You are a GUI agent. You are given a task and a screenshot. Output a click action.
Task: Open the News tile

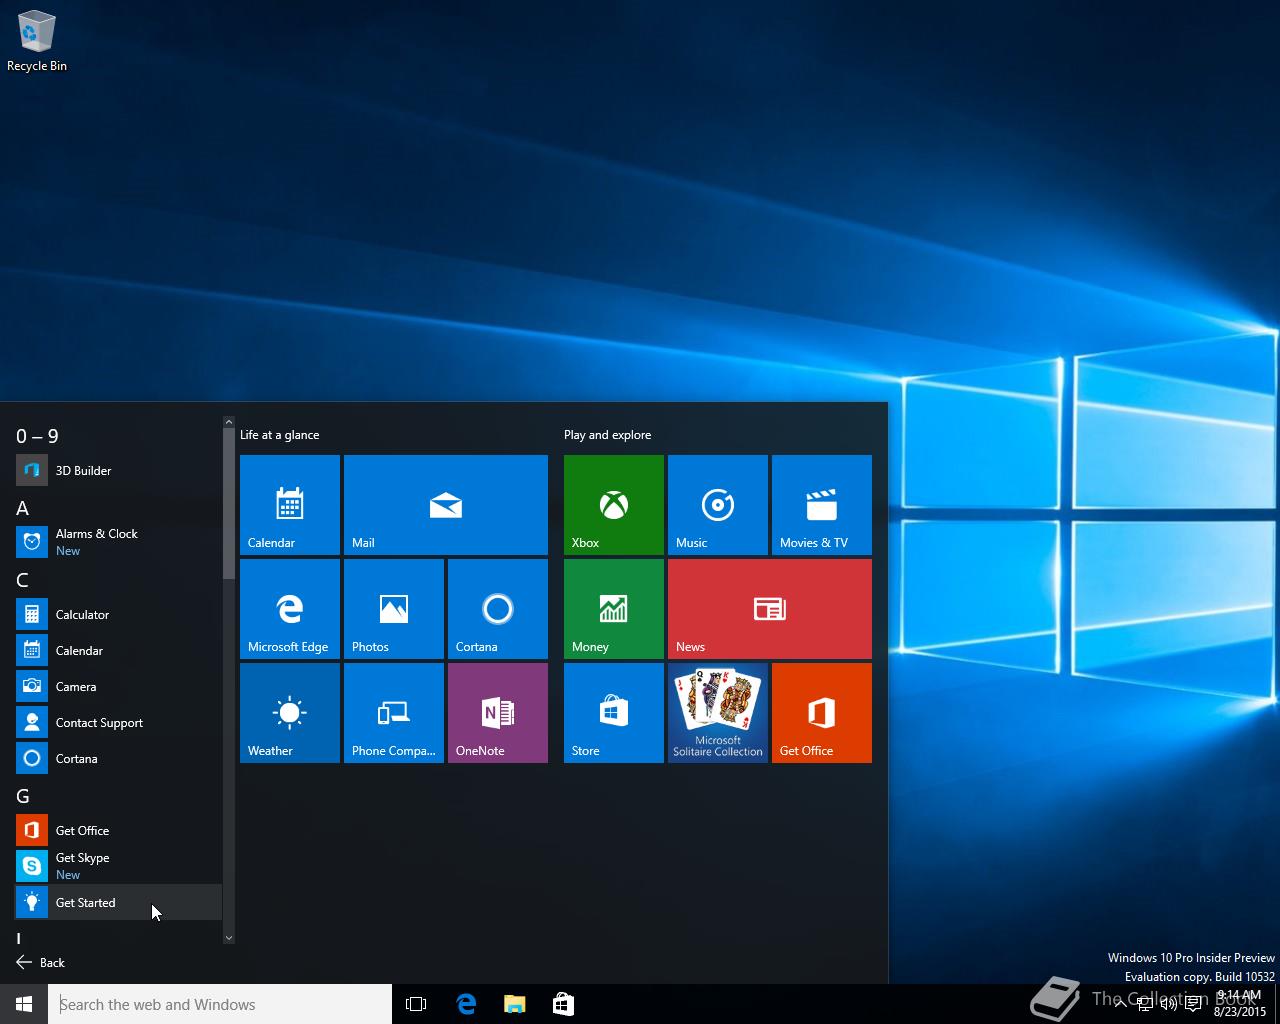pos(770,609)
